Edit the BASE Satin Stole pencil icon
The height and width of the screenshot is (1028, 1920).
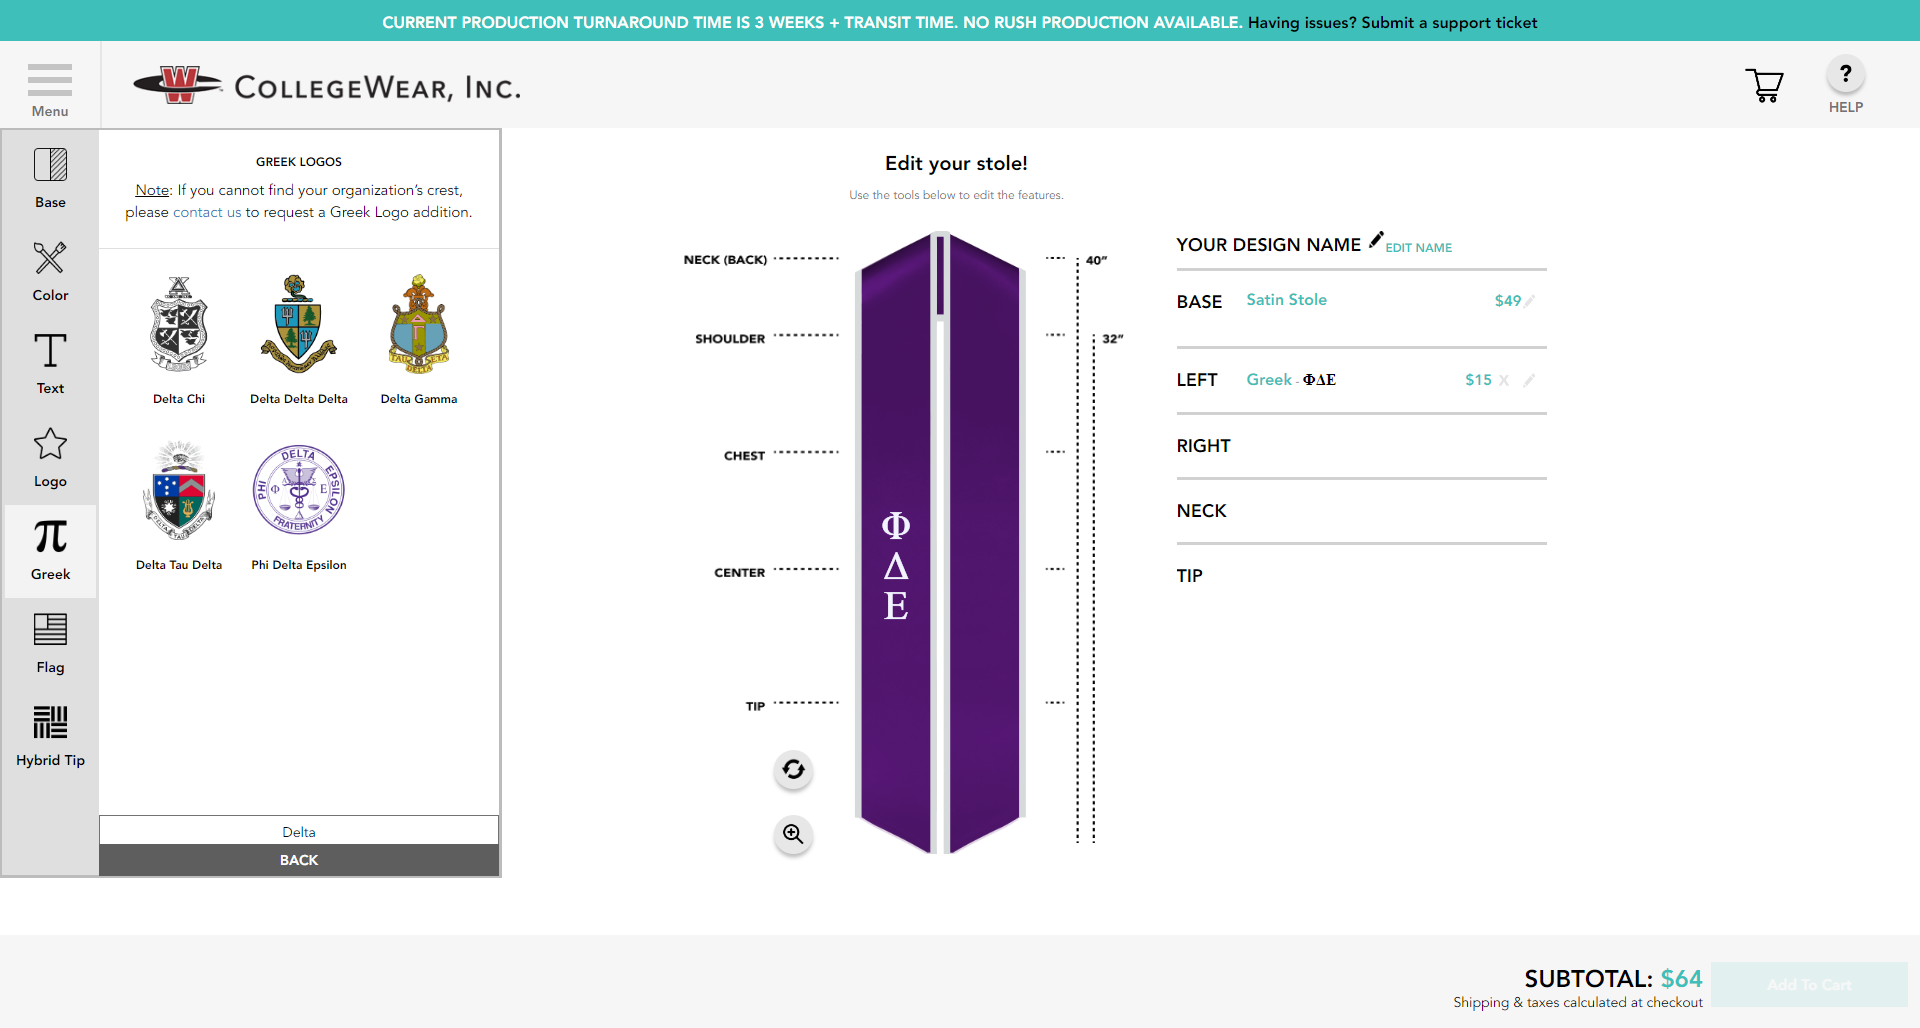coord(1530,301)
